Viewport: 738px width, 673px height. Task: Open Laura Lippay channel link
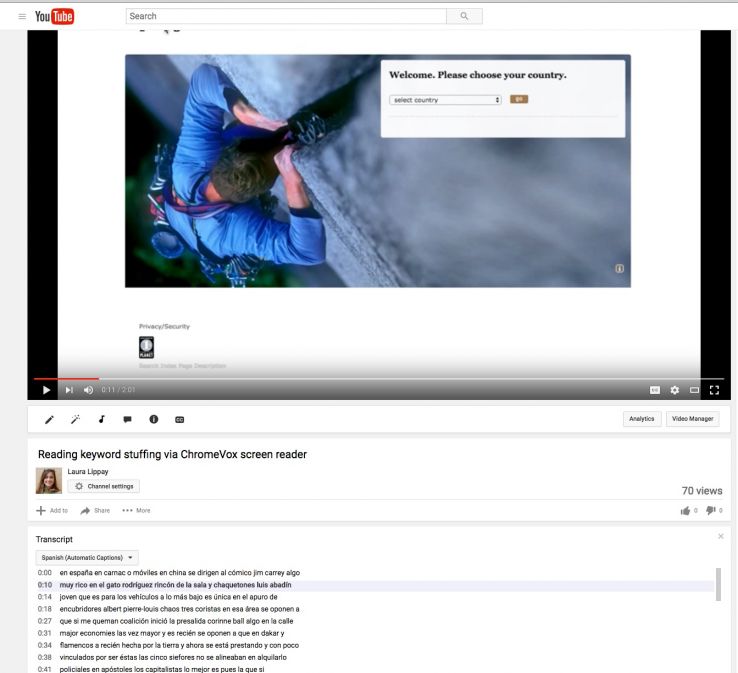(88, 471)
